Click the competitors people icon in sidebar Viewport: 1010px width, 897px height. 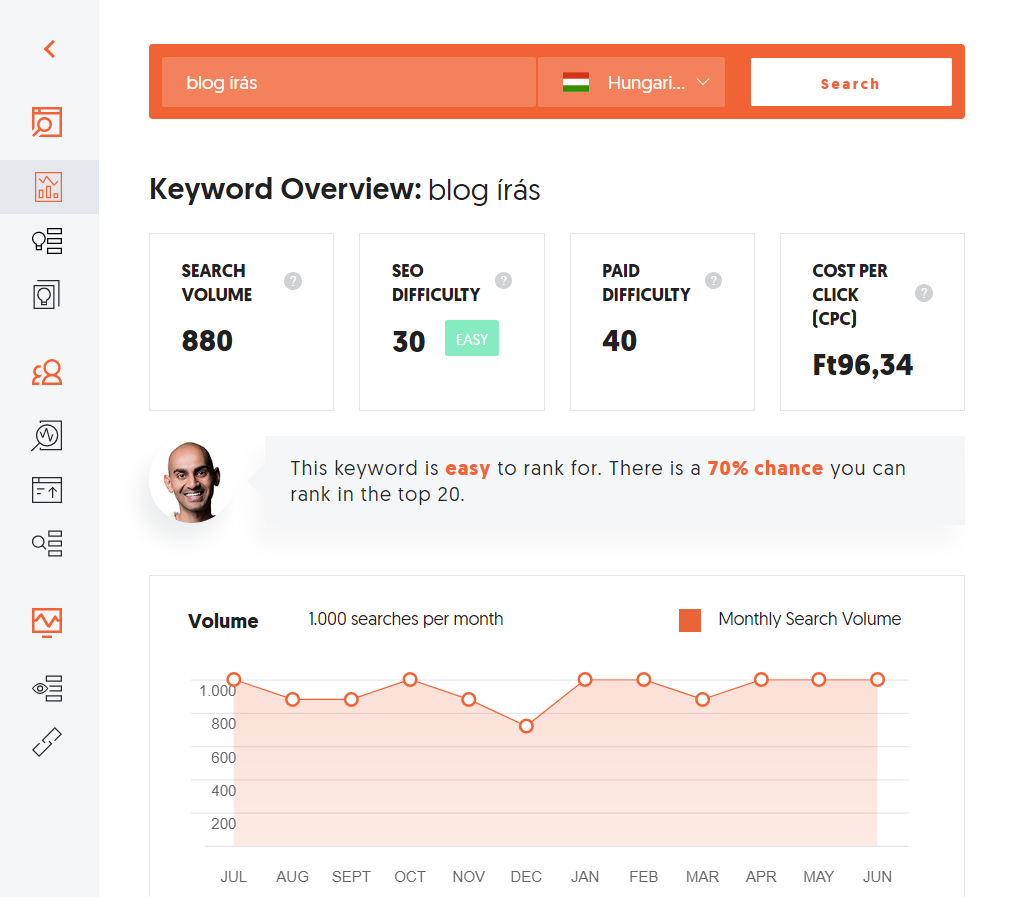pos(47,374)
